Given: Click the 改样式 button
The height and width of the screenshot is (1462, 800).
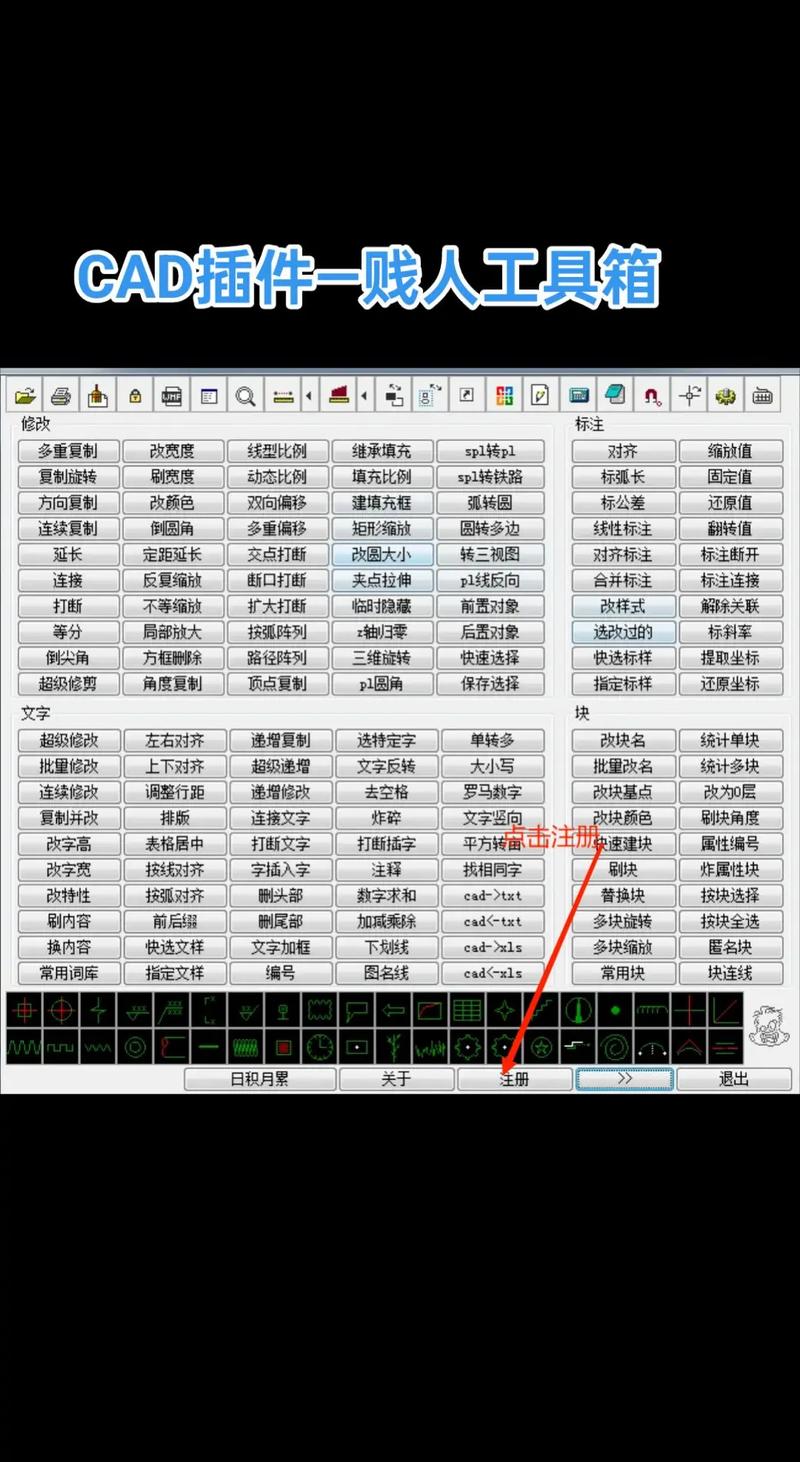Looking at the screenshot, I should 622,606.
